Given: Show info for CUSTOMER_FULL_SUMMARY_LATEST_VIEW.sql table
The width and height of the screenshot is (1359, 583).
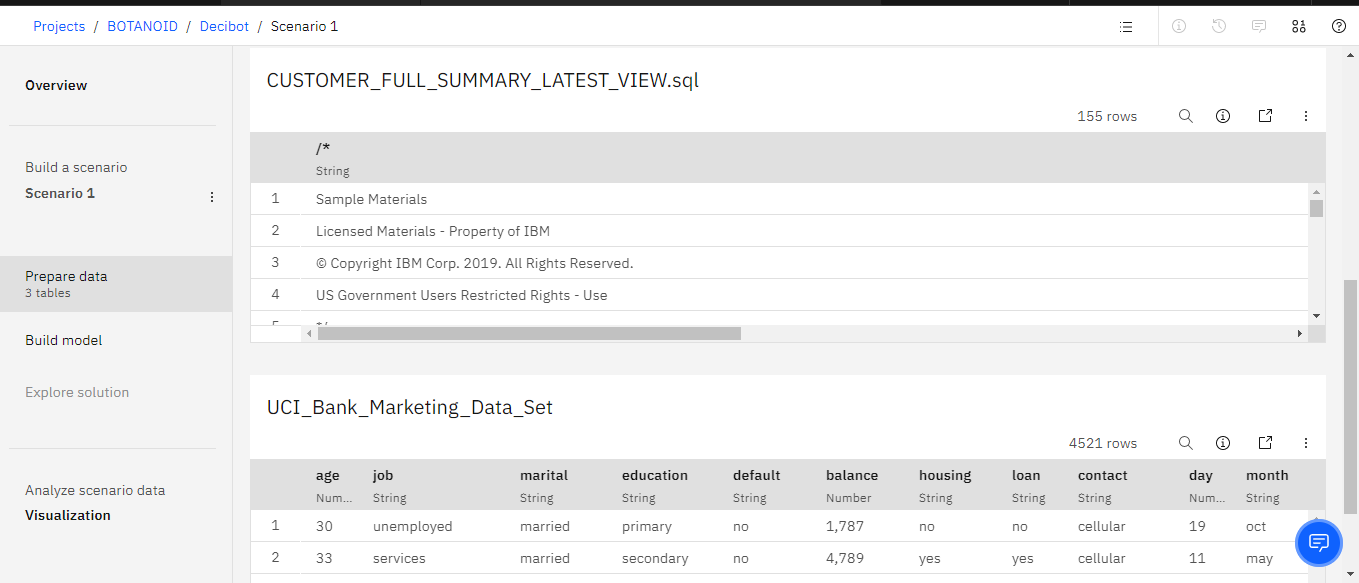Looking at the screenshot, I should [1223, 116].
